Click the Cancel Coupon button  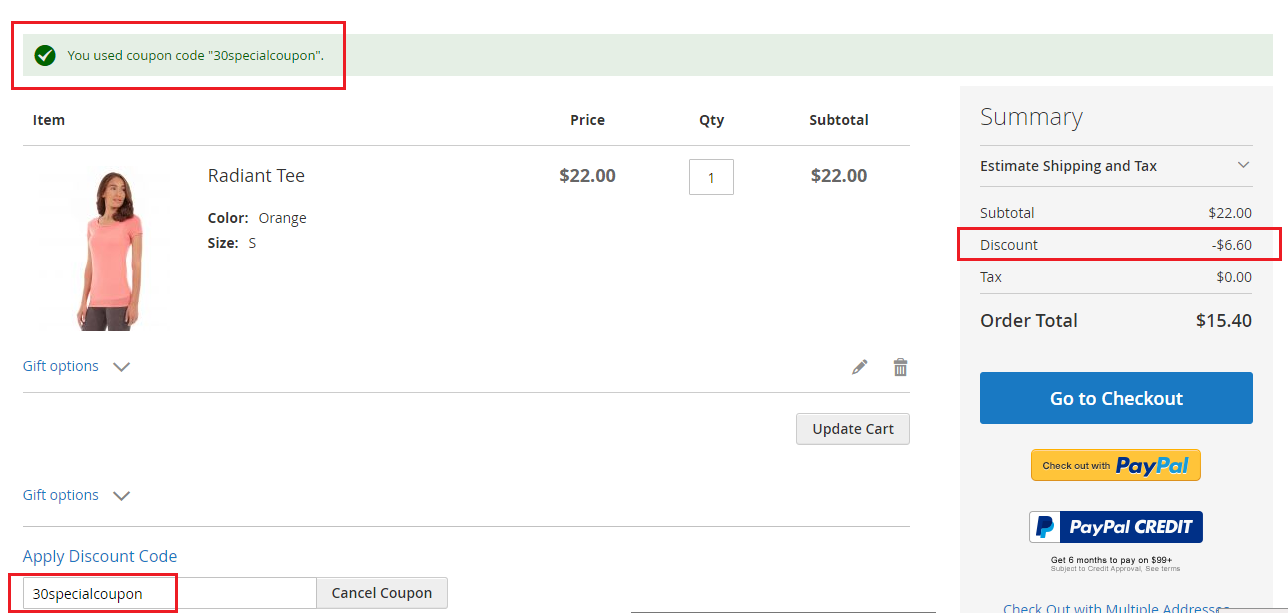point(382,593)
